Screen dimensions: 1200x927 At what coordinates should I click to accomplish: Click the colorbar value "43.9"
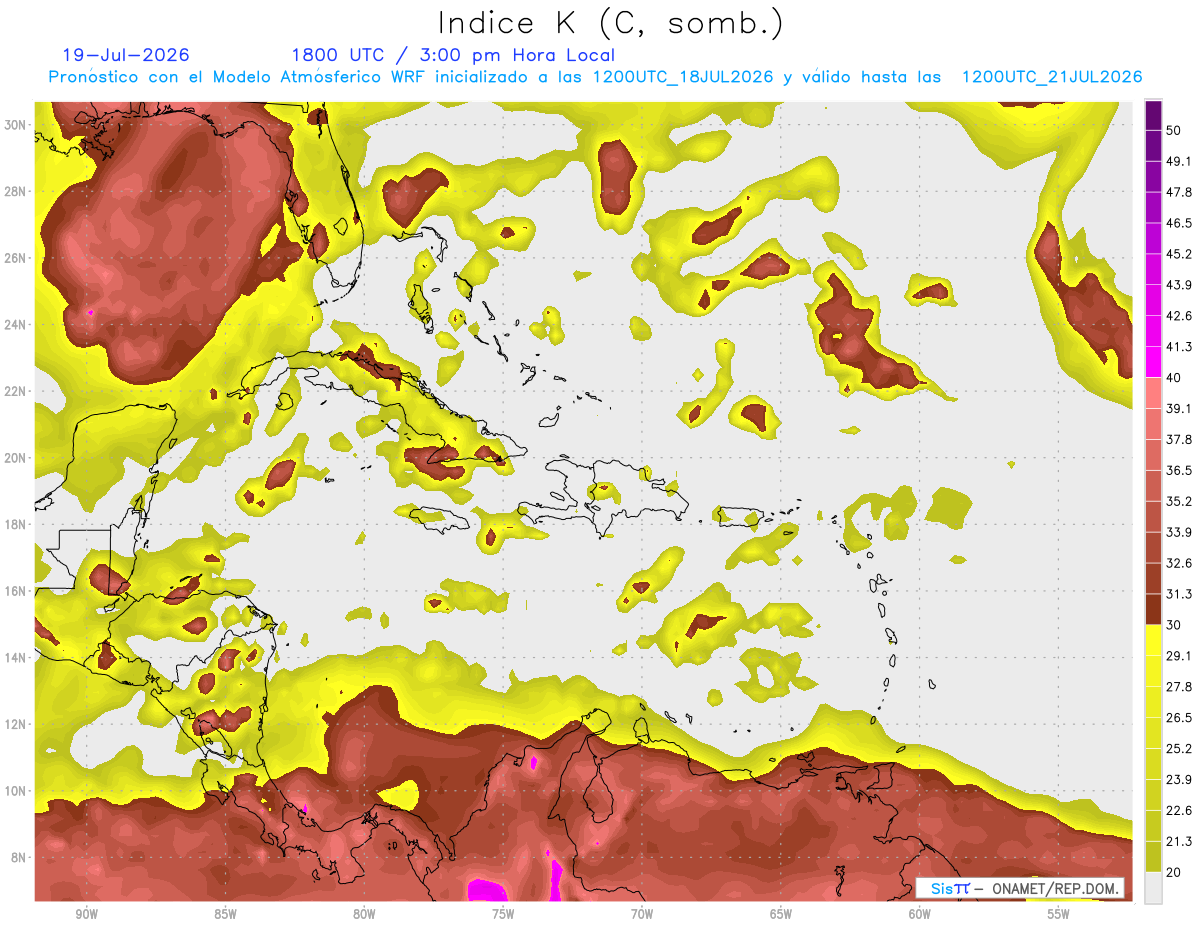pos(1180,285)
